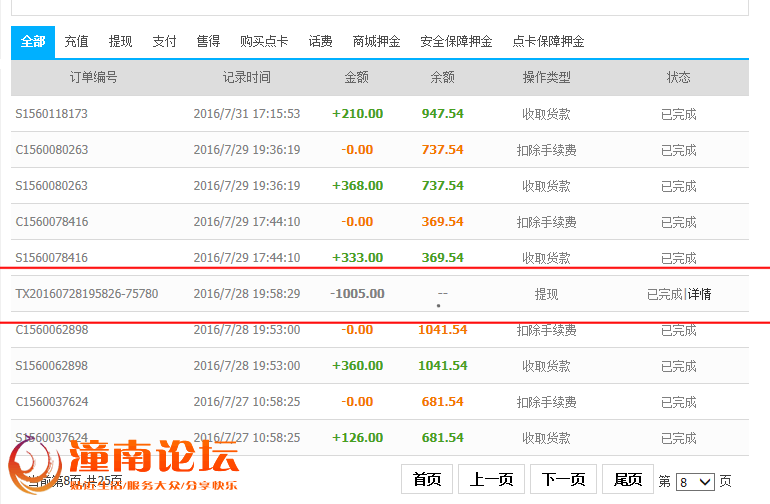This screenshot has height=504, width=770.
Task: Click 扣除手续费 in the C1560037624 row
Action: pos(547,402)
